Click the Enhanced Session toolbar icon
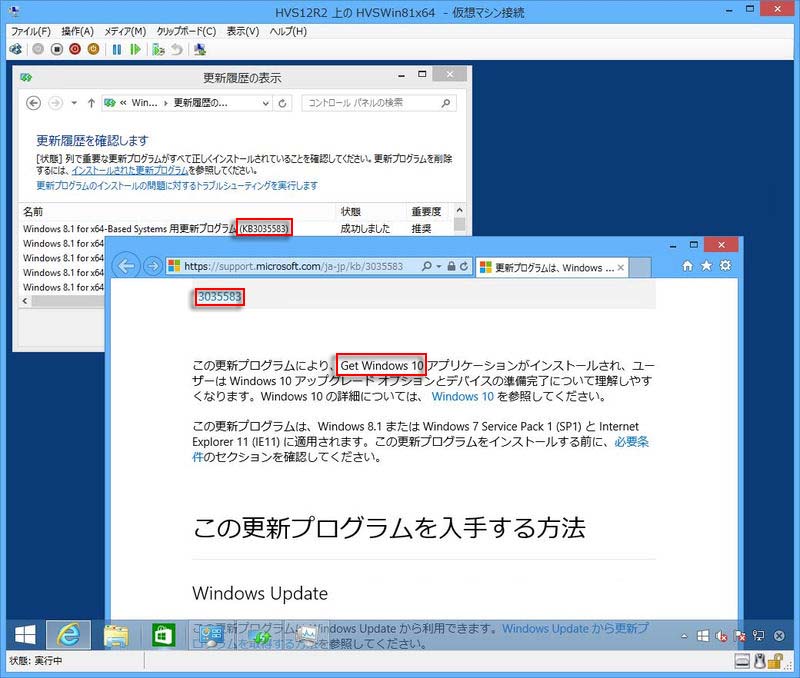 pos(200,49)
